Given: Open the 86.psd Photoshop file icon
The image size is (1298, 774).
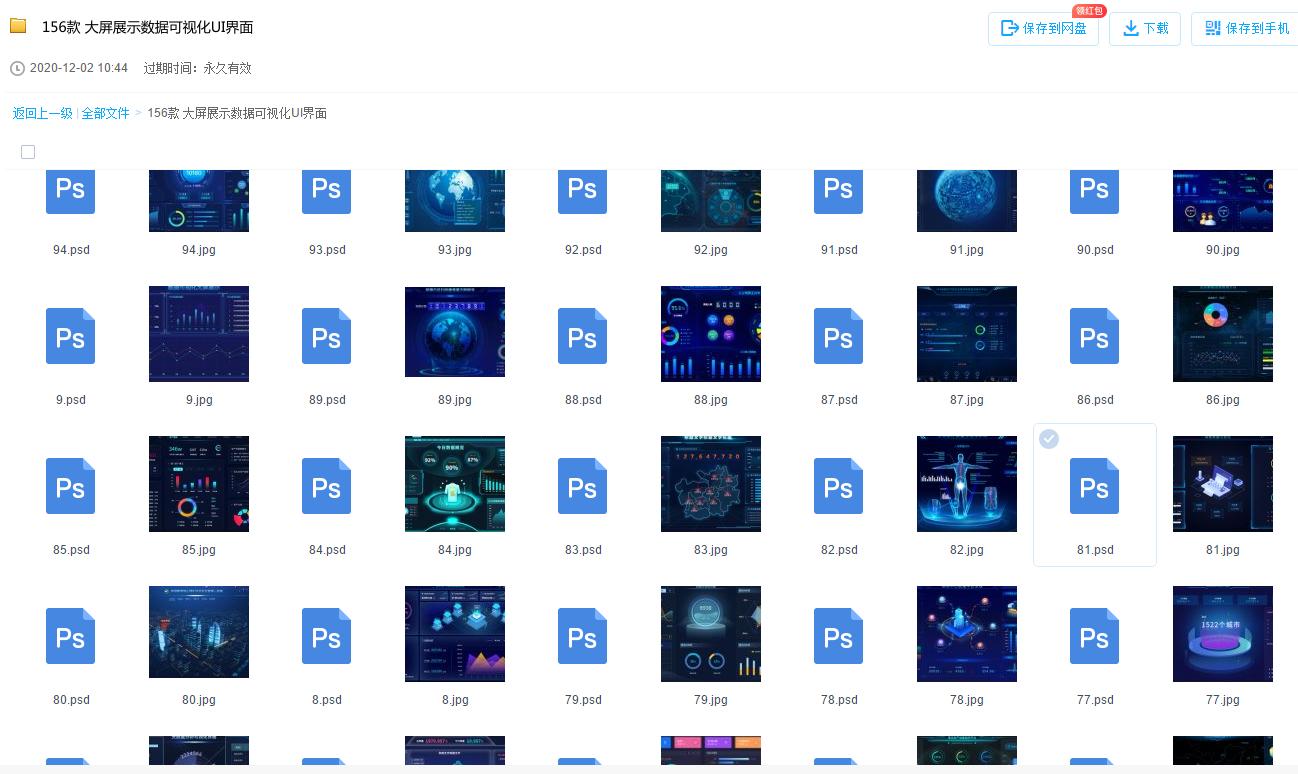Looking at the screenshot, I should 1095,336.
